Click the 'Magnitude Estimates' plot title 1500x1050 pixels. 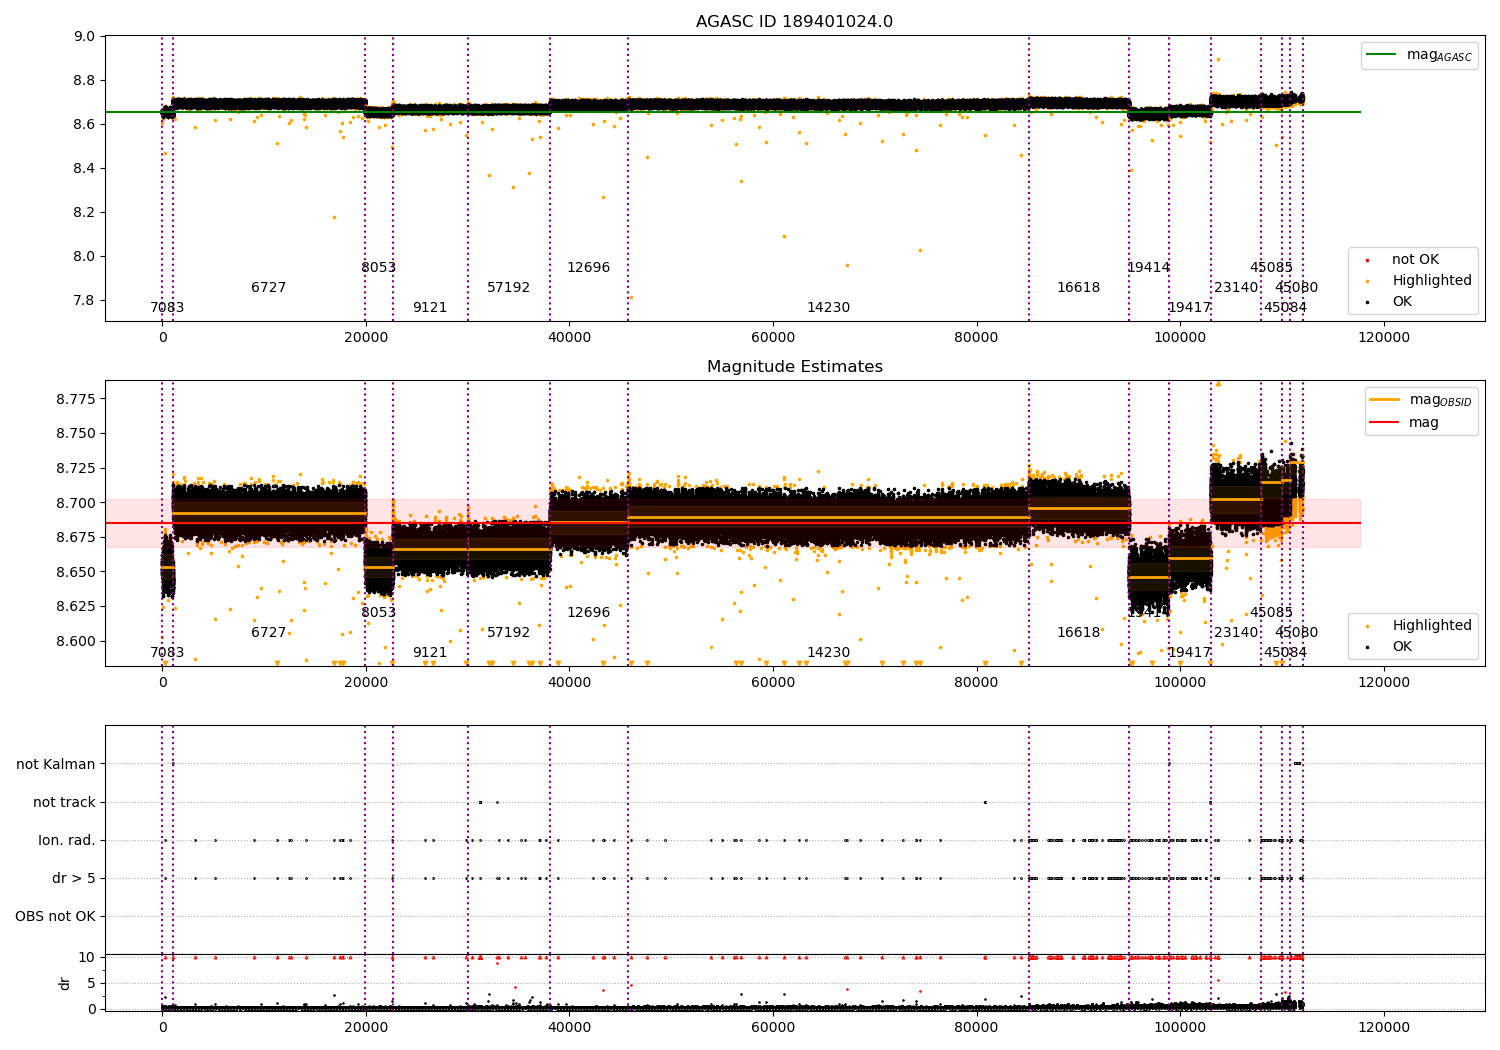click(794, 367)
